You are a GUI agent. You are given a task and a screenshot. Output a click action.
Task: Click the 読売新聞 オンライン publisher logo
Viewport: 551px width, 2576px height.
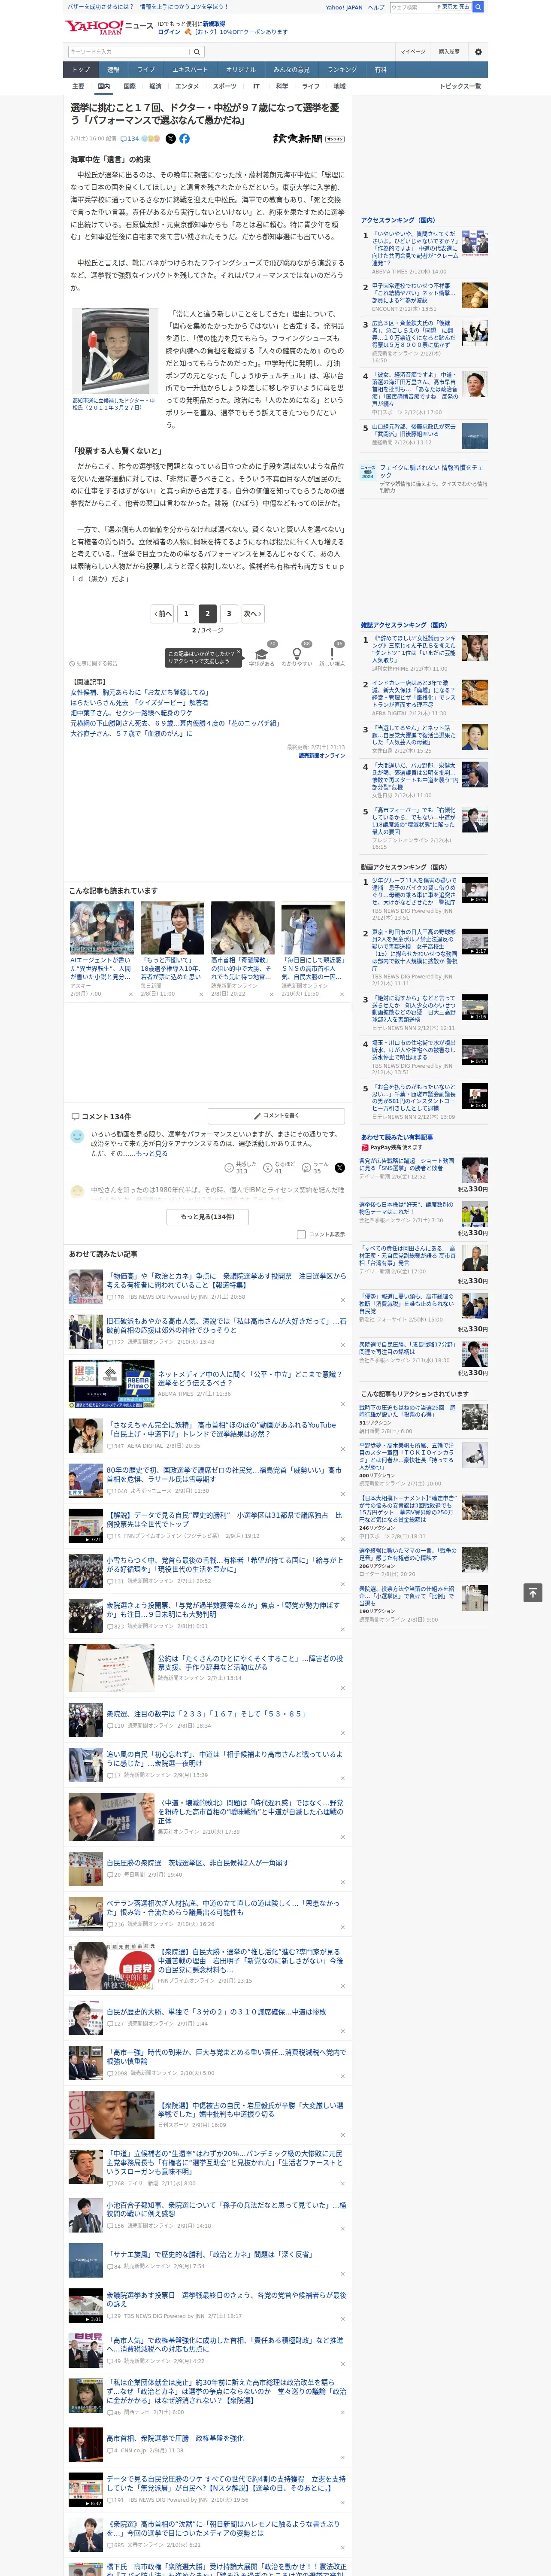(x=308, y=139)
